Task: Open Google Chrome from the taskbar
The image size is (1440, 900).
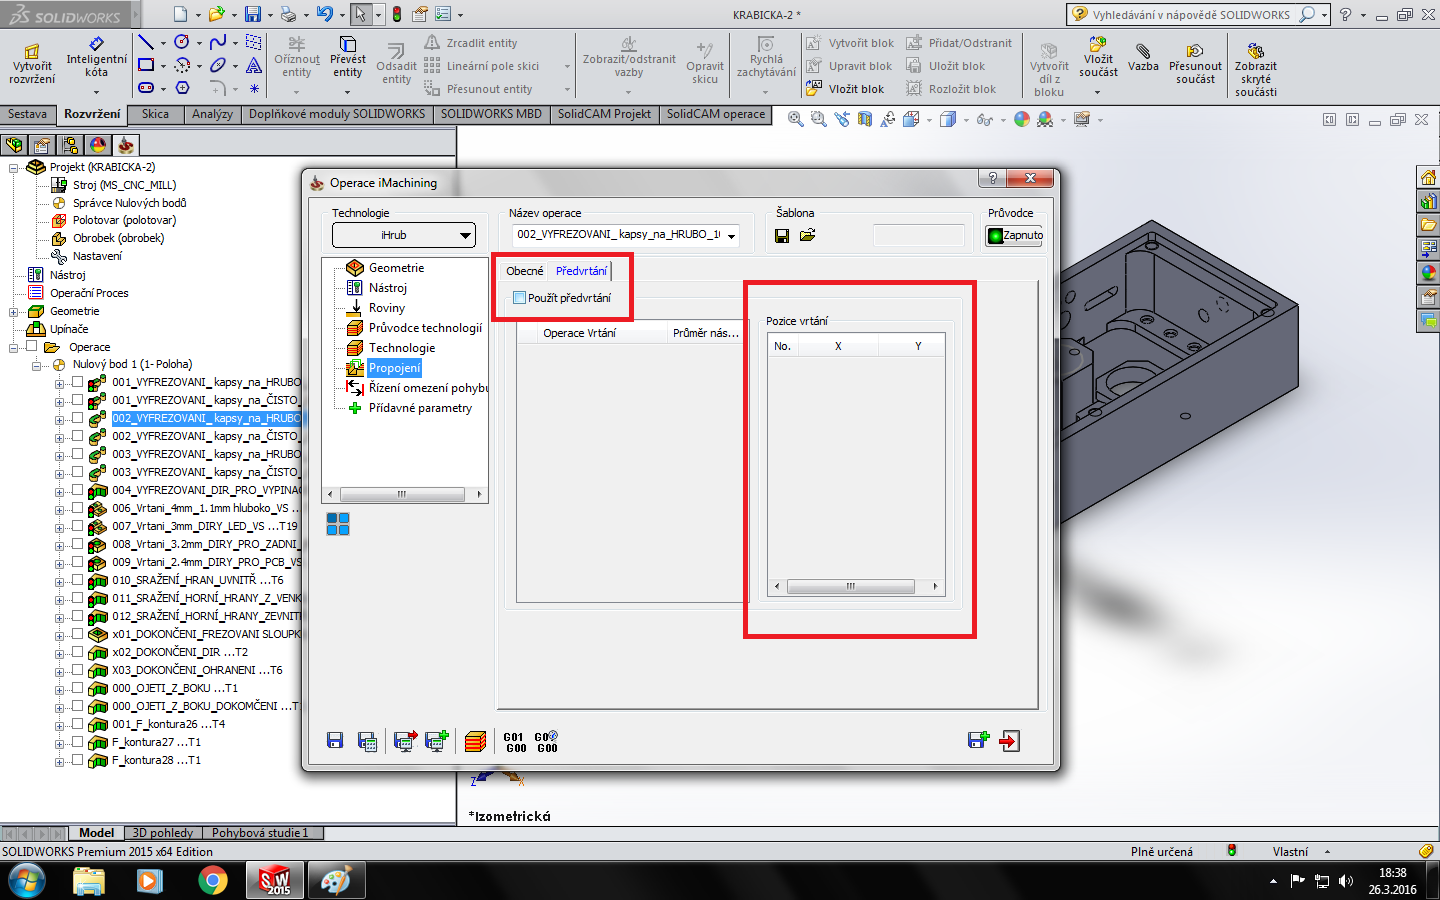Action: (x=212, y=880)
